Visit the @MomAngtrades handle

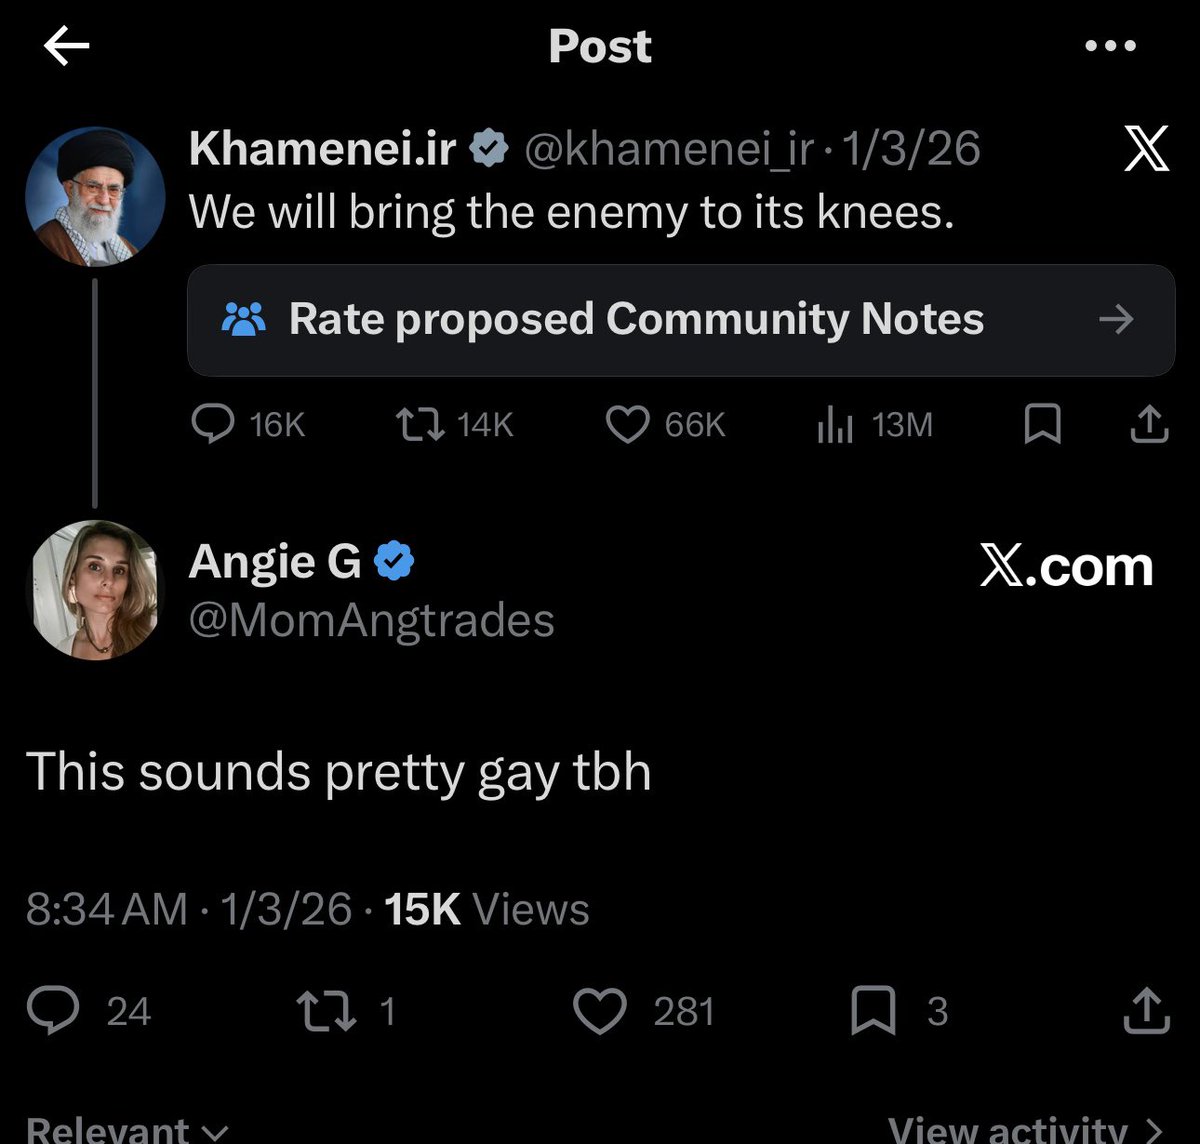click(x=371, y=621)
